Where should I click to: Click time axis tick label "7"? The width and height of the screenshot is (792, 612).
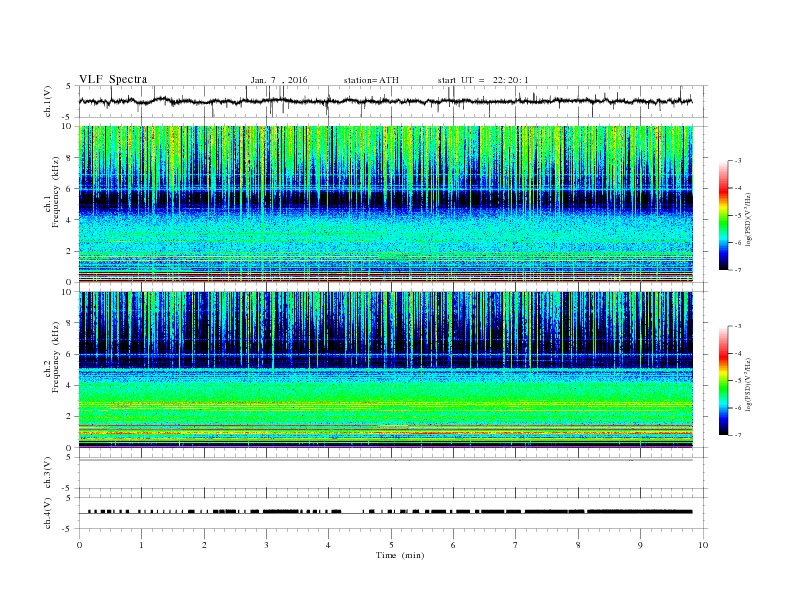(516, 545)
